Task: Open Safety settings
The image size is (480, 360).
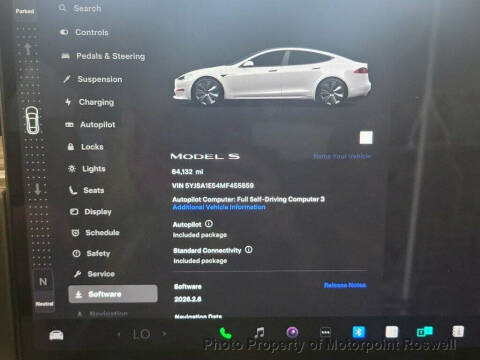Action: pos(91,254)
